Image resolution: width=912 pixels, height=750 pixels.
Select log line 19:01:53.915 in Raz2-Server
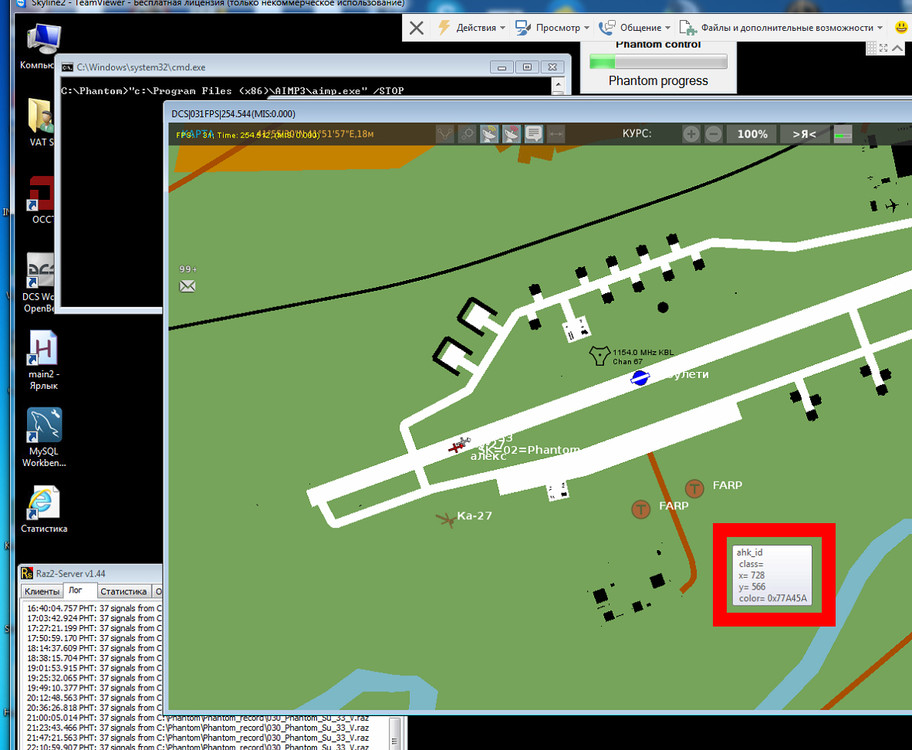[94, 668]
